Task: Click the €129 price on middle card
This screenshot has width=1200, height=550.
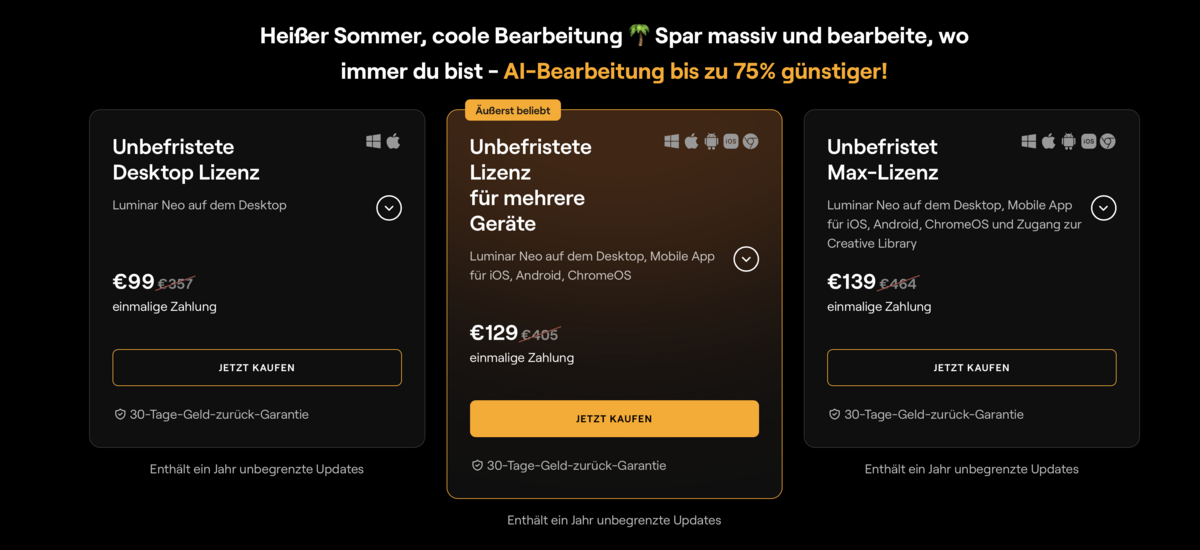Action: pyautogui.click(x=494, y=333)
